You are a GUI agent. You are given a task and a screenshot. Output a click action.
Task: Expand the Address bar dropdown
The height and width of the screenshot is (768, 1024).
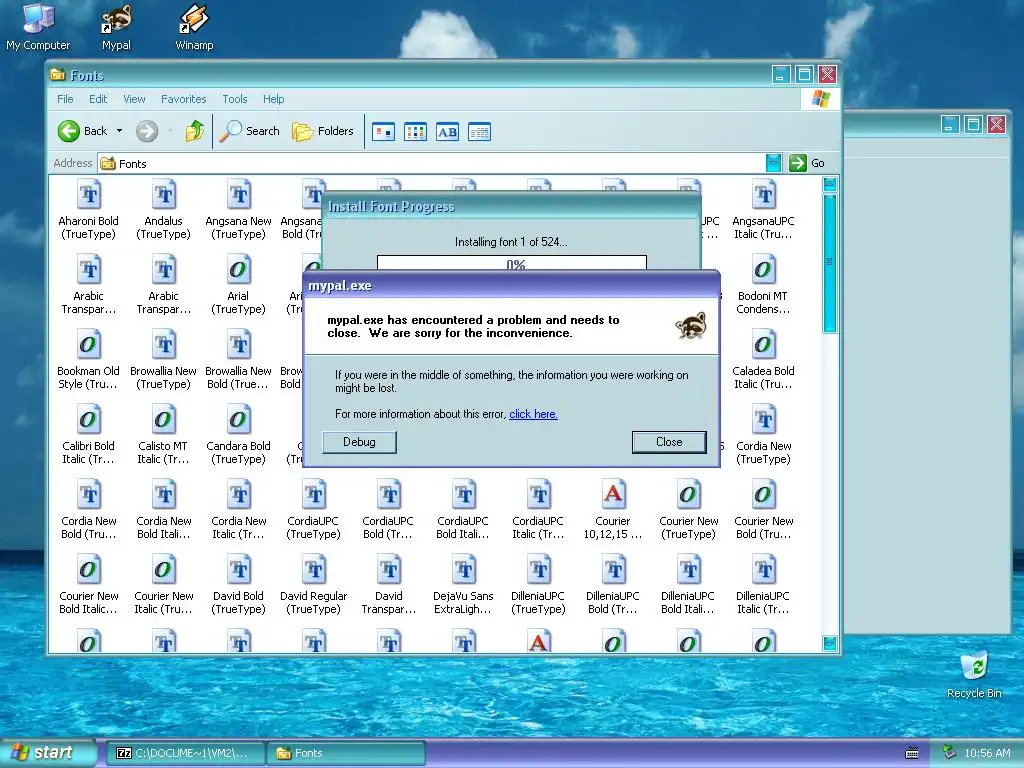coord(773,163)
